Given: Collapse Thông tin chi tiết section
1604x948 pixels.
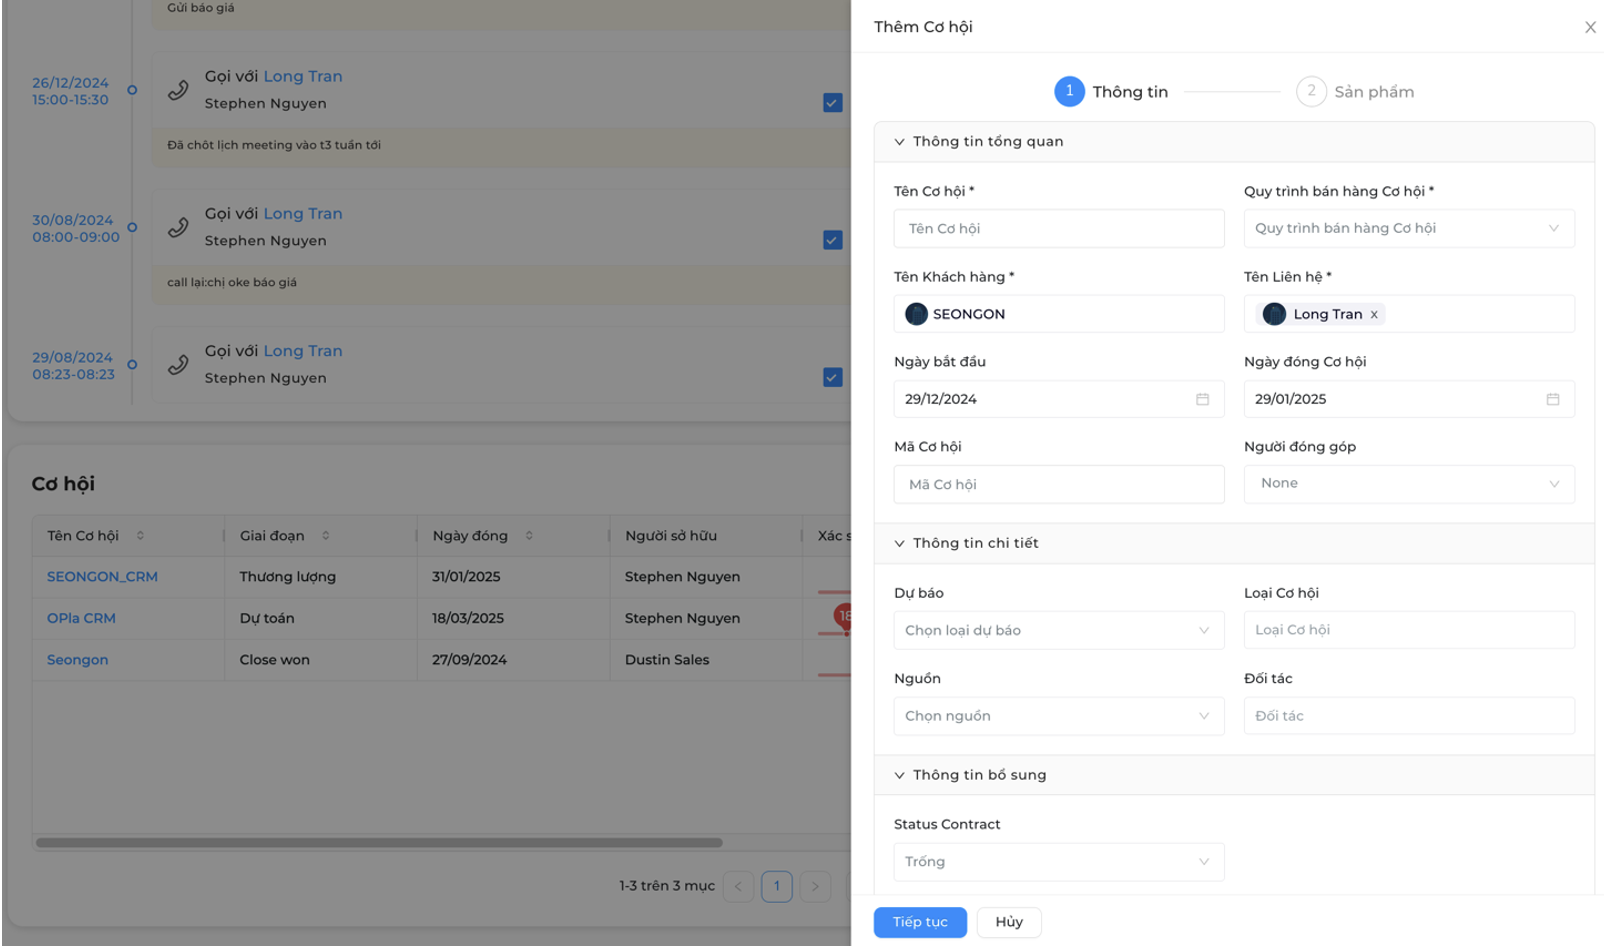Looking at the screenshot, I should pyautogui.click(x=899, y=543).
